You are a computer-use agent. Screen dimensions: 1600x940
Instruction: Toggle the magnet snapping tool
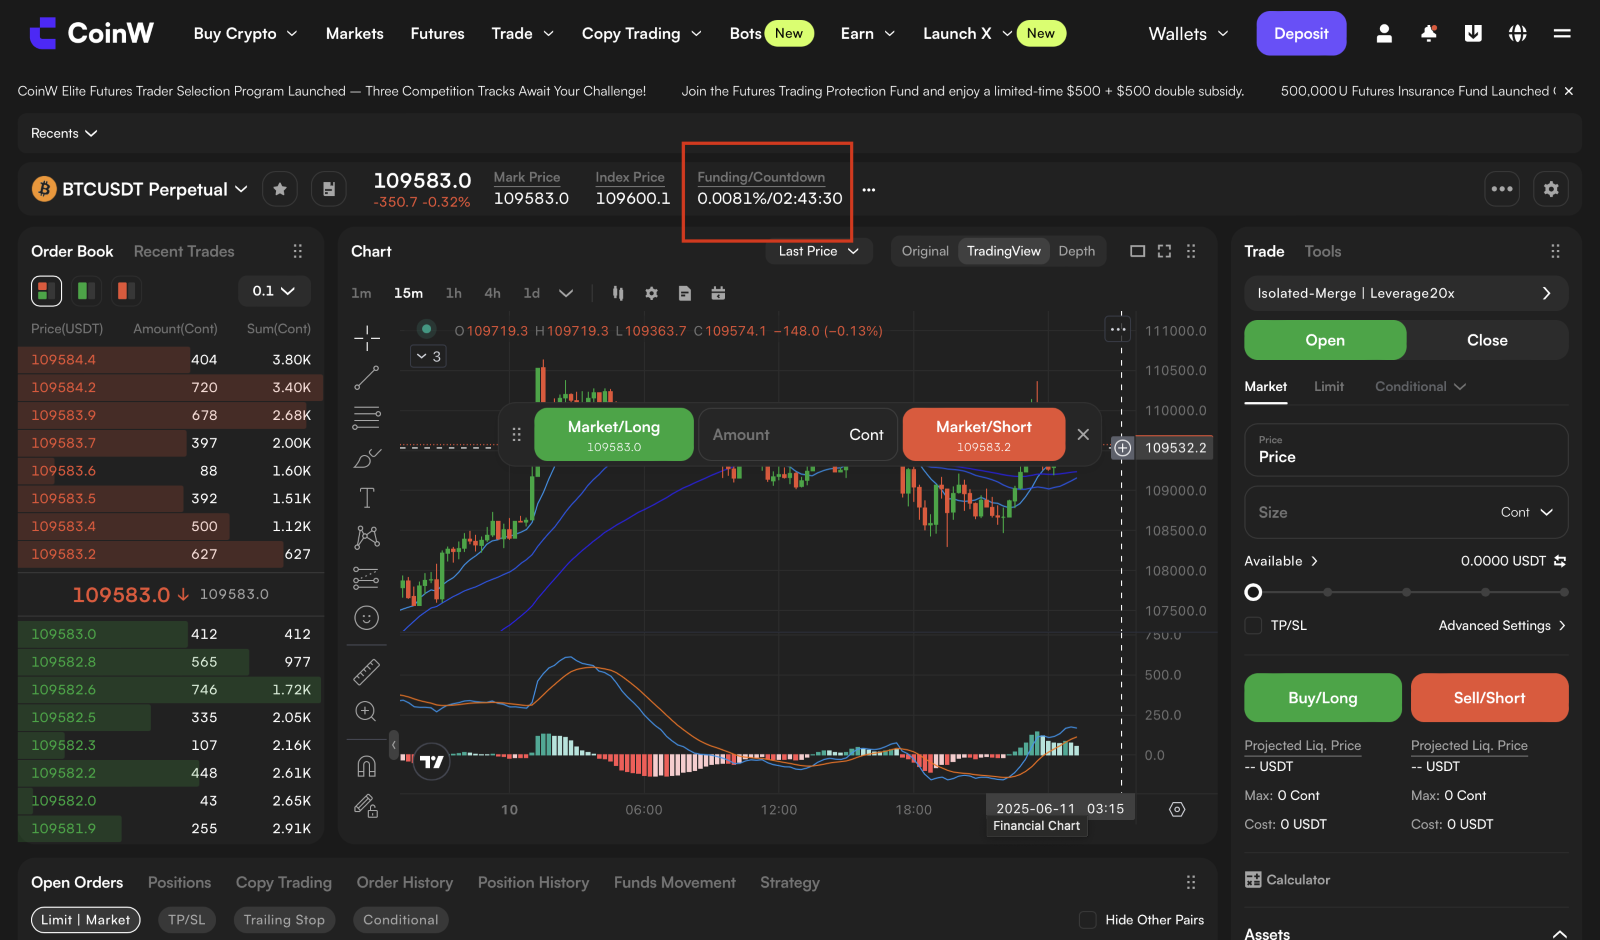click(367, 766)
